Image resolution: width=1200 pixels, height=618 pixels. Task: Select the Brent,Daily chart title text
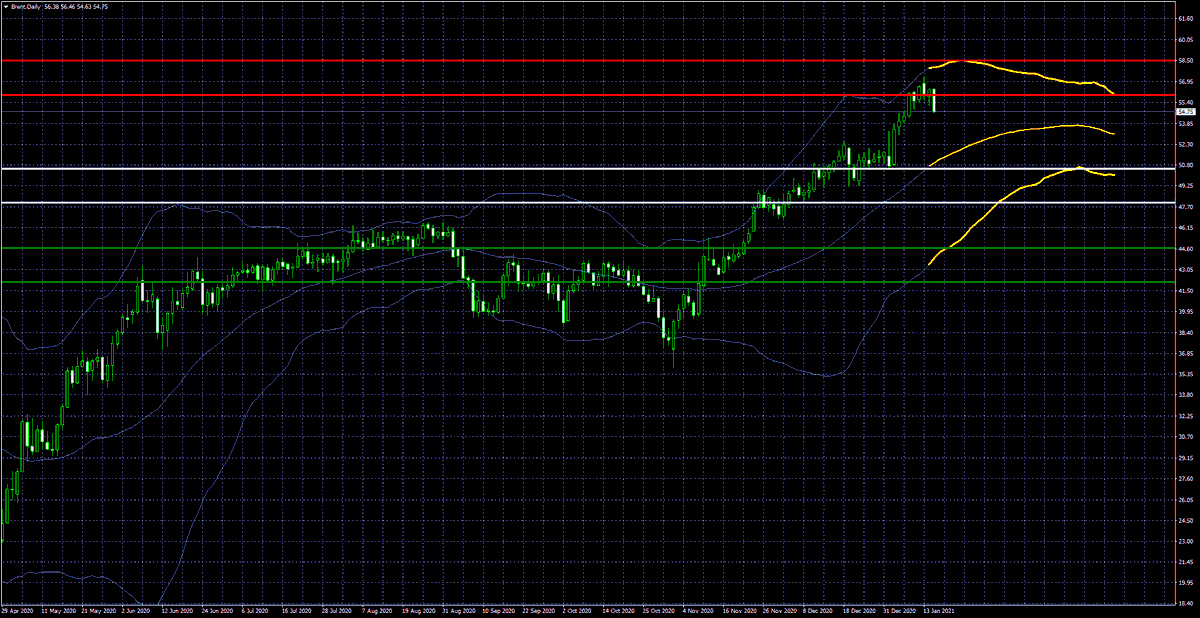(x=25, y=6)
